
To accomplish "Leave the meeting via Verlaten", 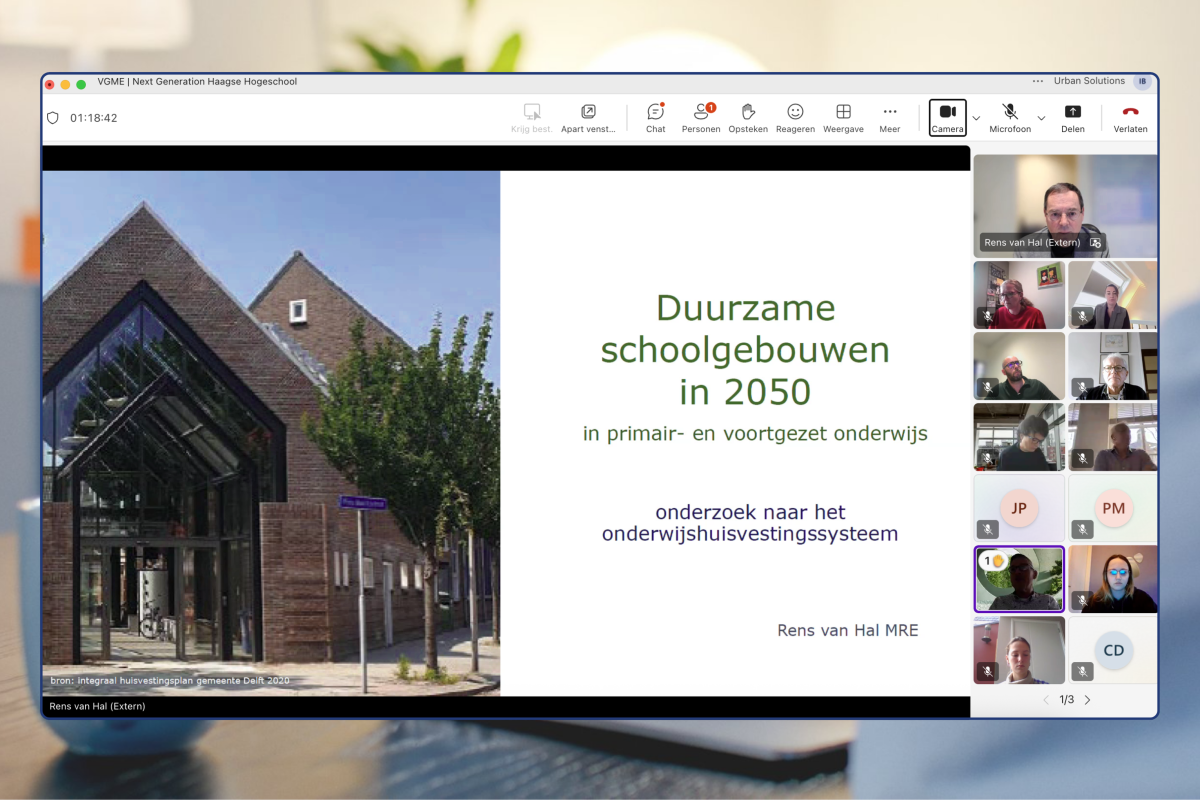I will click(1130, 117).
